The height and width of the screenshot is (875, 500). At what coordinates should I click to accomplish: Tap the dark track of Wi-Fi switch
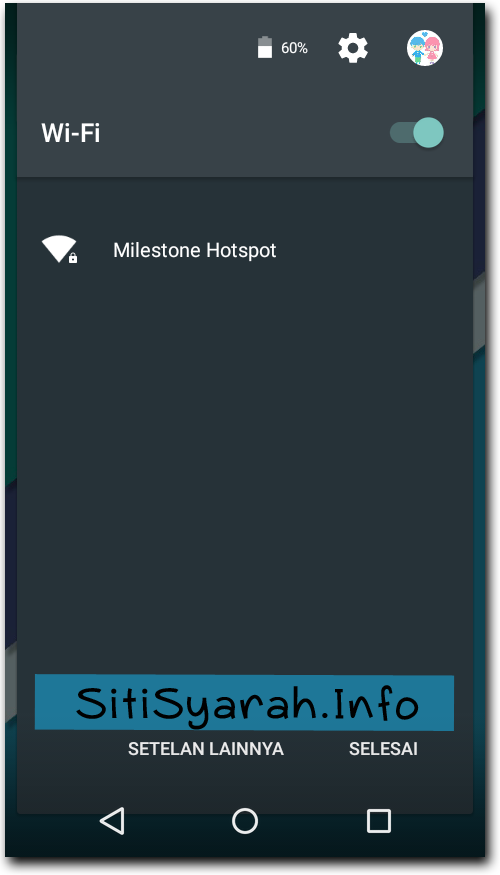pos(400,133)
